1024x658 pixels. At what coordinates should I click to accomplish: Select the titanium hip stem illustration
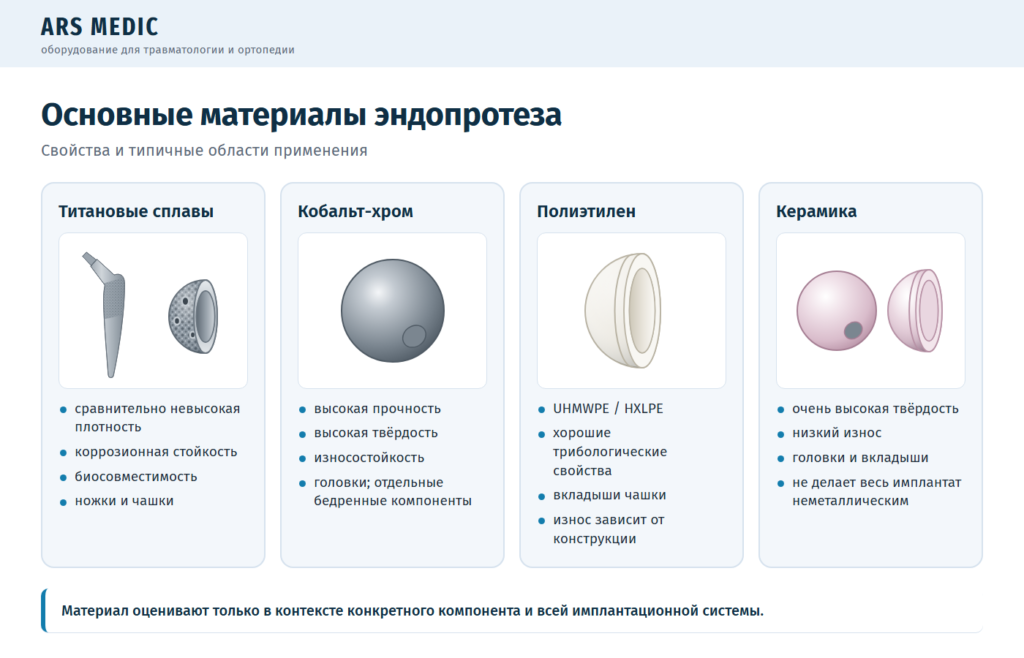[104, 315]
